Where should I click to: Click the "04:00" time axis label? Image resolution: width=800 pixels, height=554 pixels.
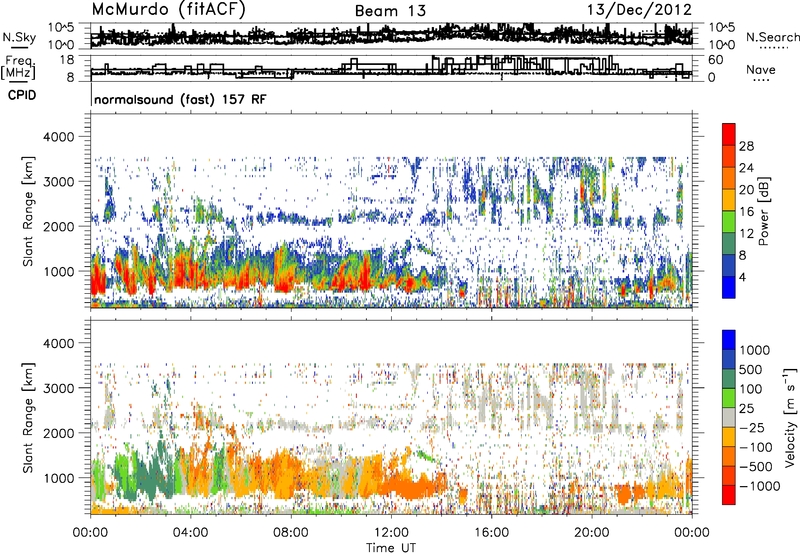tap(190, 533)
